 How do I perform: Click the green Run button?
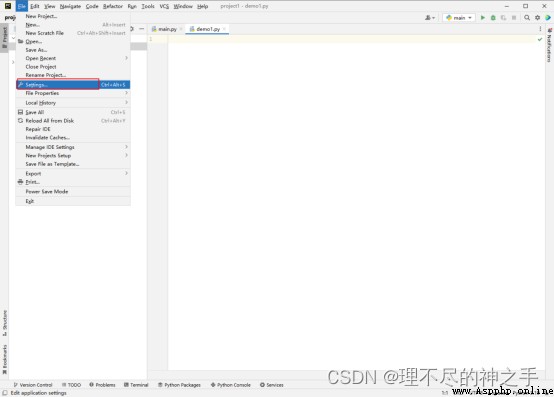tap(483, 18)
